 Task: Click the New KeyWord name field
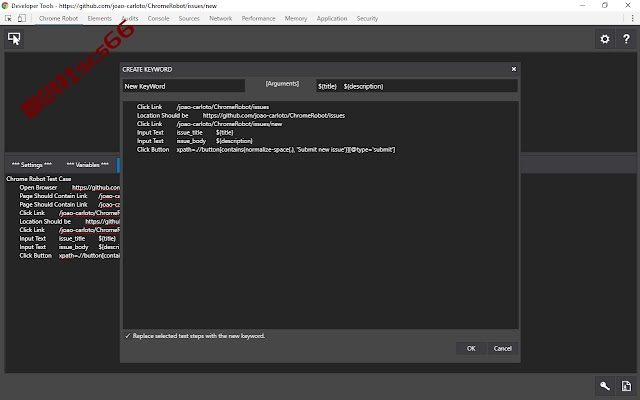184,86
